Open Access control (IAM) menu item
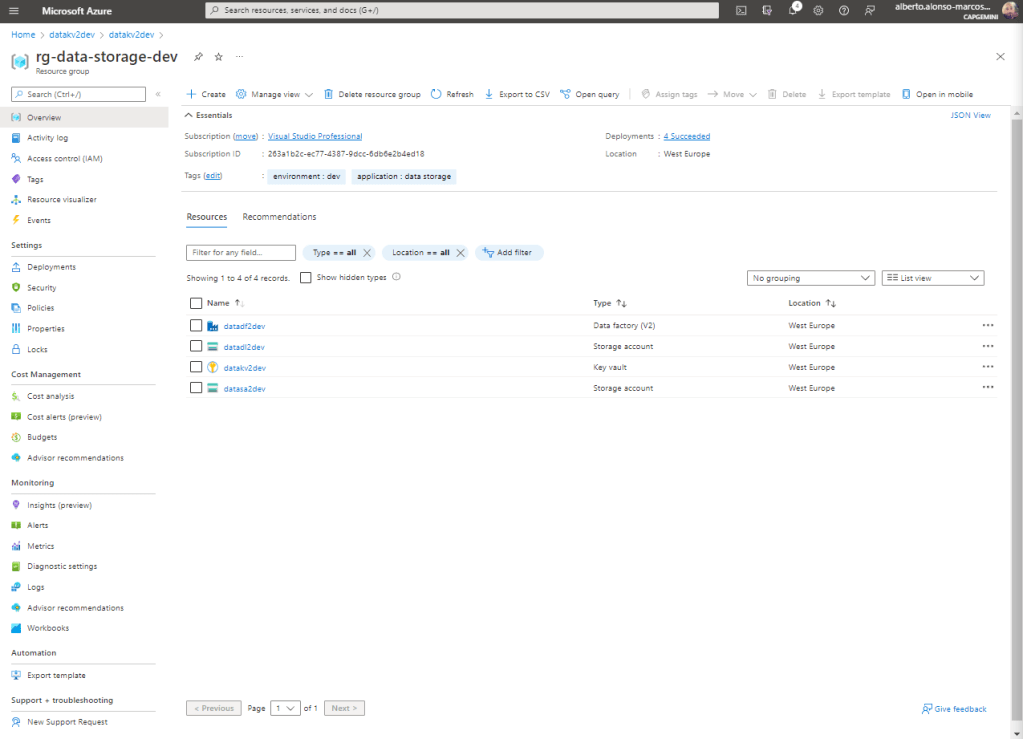The width and height of the screenshot is (1023, 739). click(x=64, y=158)
